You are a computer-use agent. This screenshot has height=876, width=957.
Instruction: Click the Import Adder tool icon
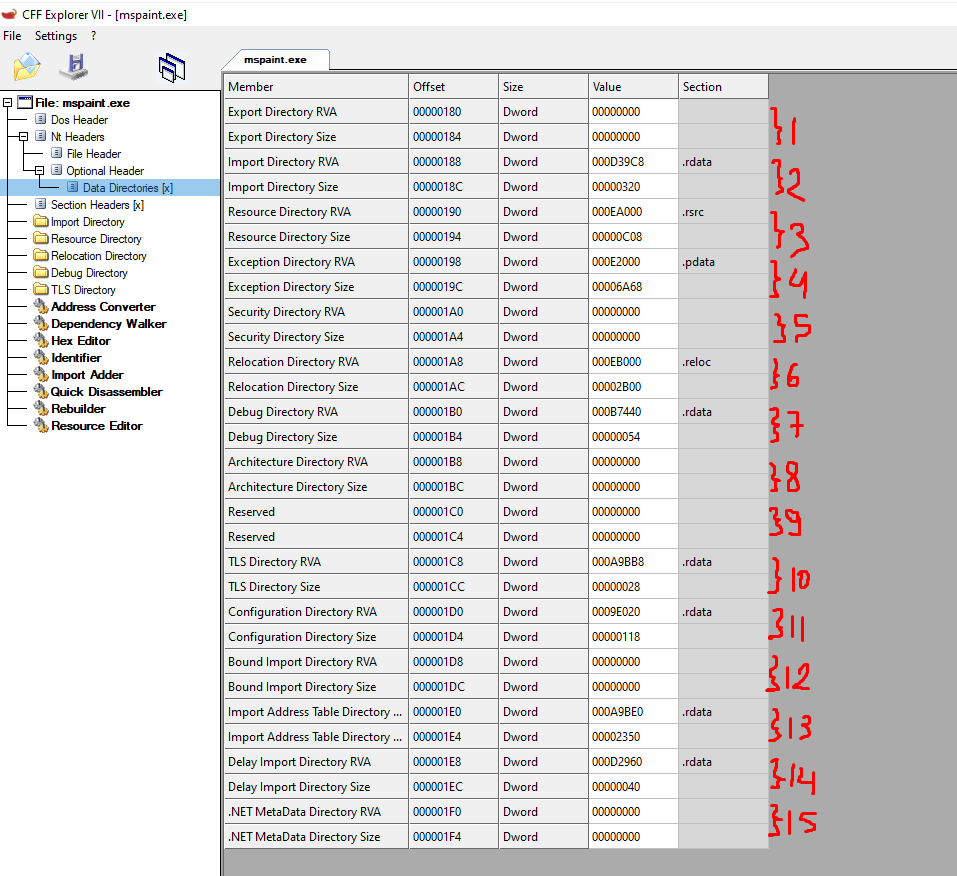click(41, 375)
